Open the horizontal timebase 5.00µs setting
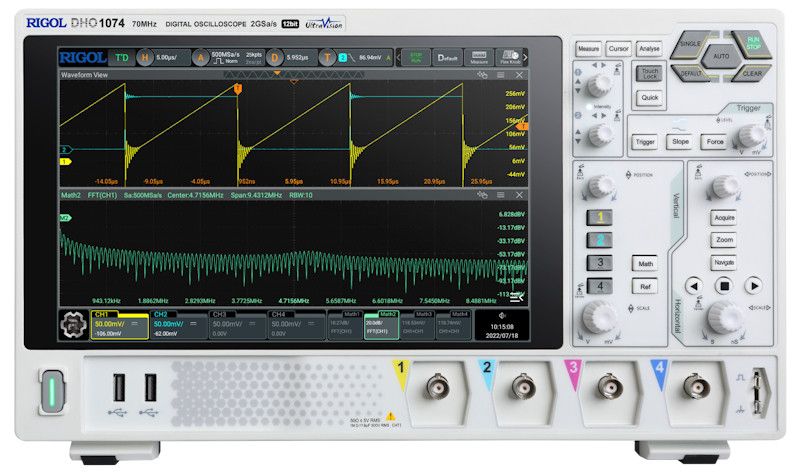 [x=165, y=57]
